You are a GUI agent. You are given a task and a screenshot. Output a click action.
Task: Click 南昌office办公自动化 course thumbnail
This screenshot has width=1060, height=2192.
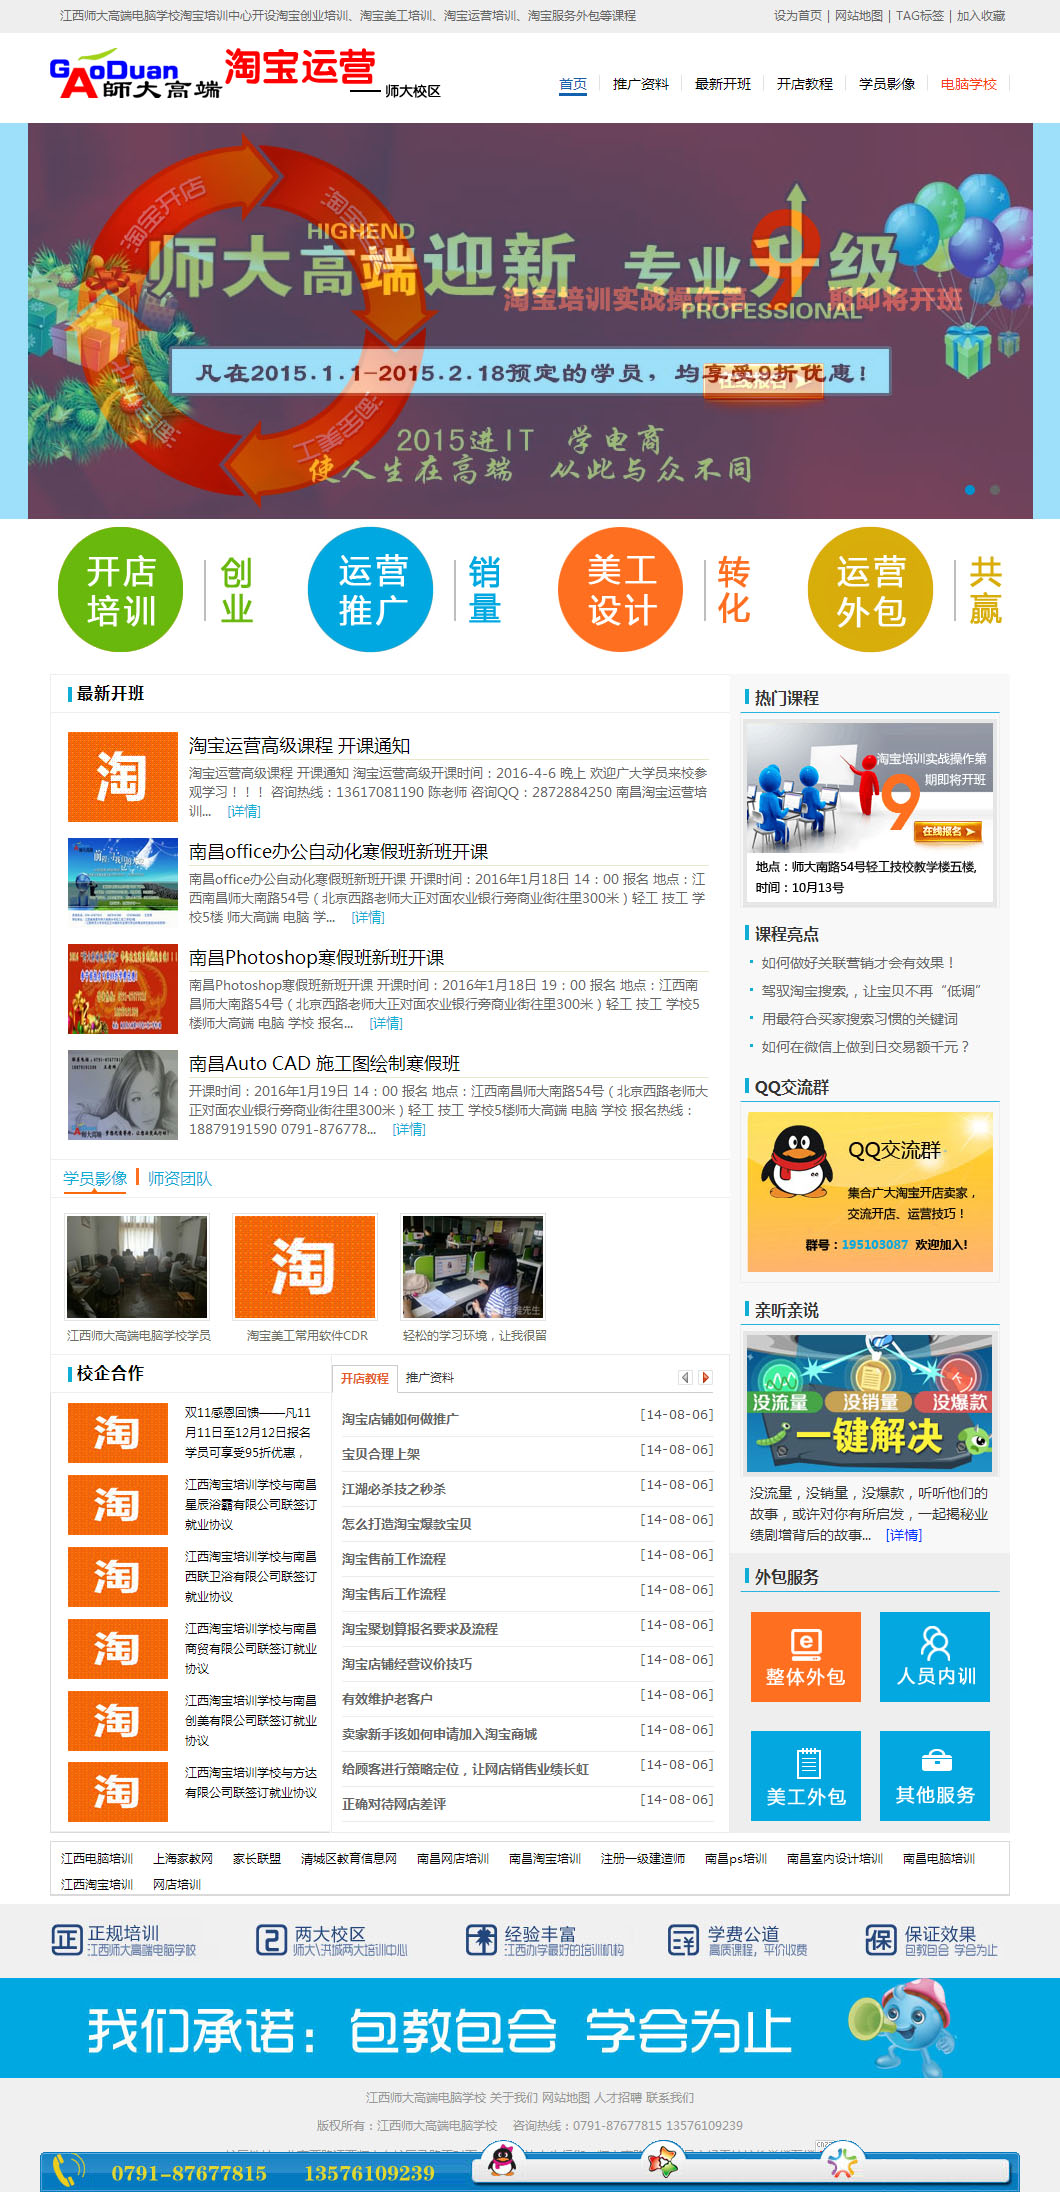(x=123, y=883)
